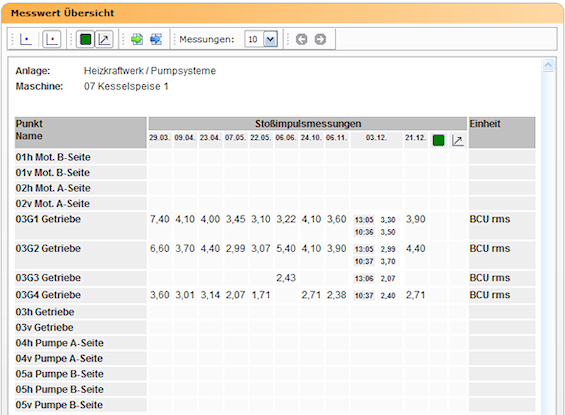Click value 4,40 under 21.12. column
This screenshot has width=565, height=415.
[x=415, y=248]
